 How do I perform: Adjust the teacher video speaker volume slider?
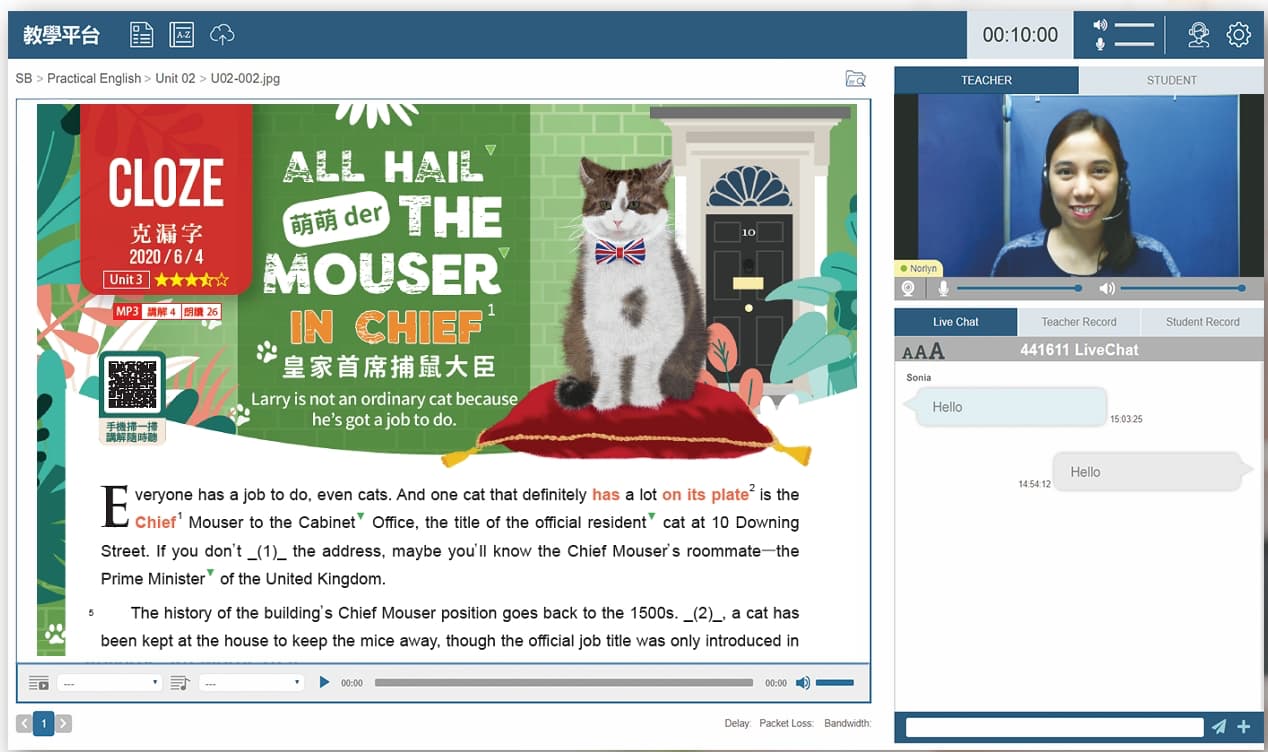tap(1183, 289)
